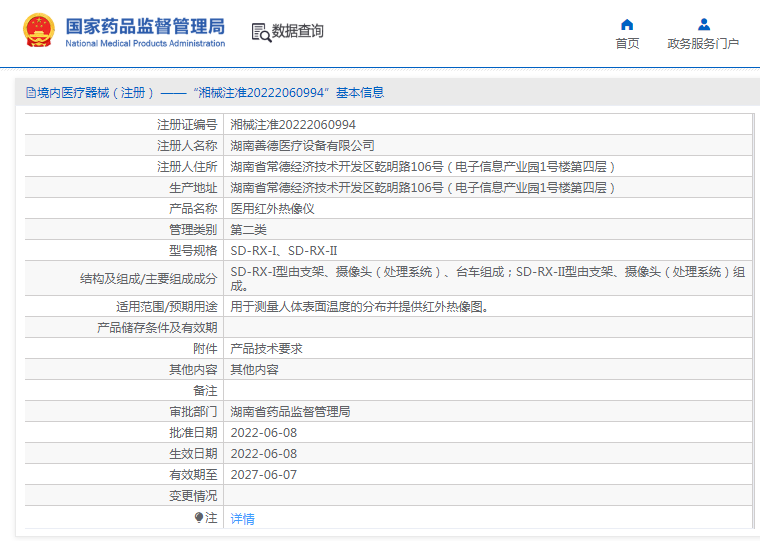Click 国家药品监督管理局 site title

145,26
